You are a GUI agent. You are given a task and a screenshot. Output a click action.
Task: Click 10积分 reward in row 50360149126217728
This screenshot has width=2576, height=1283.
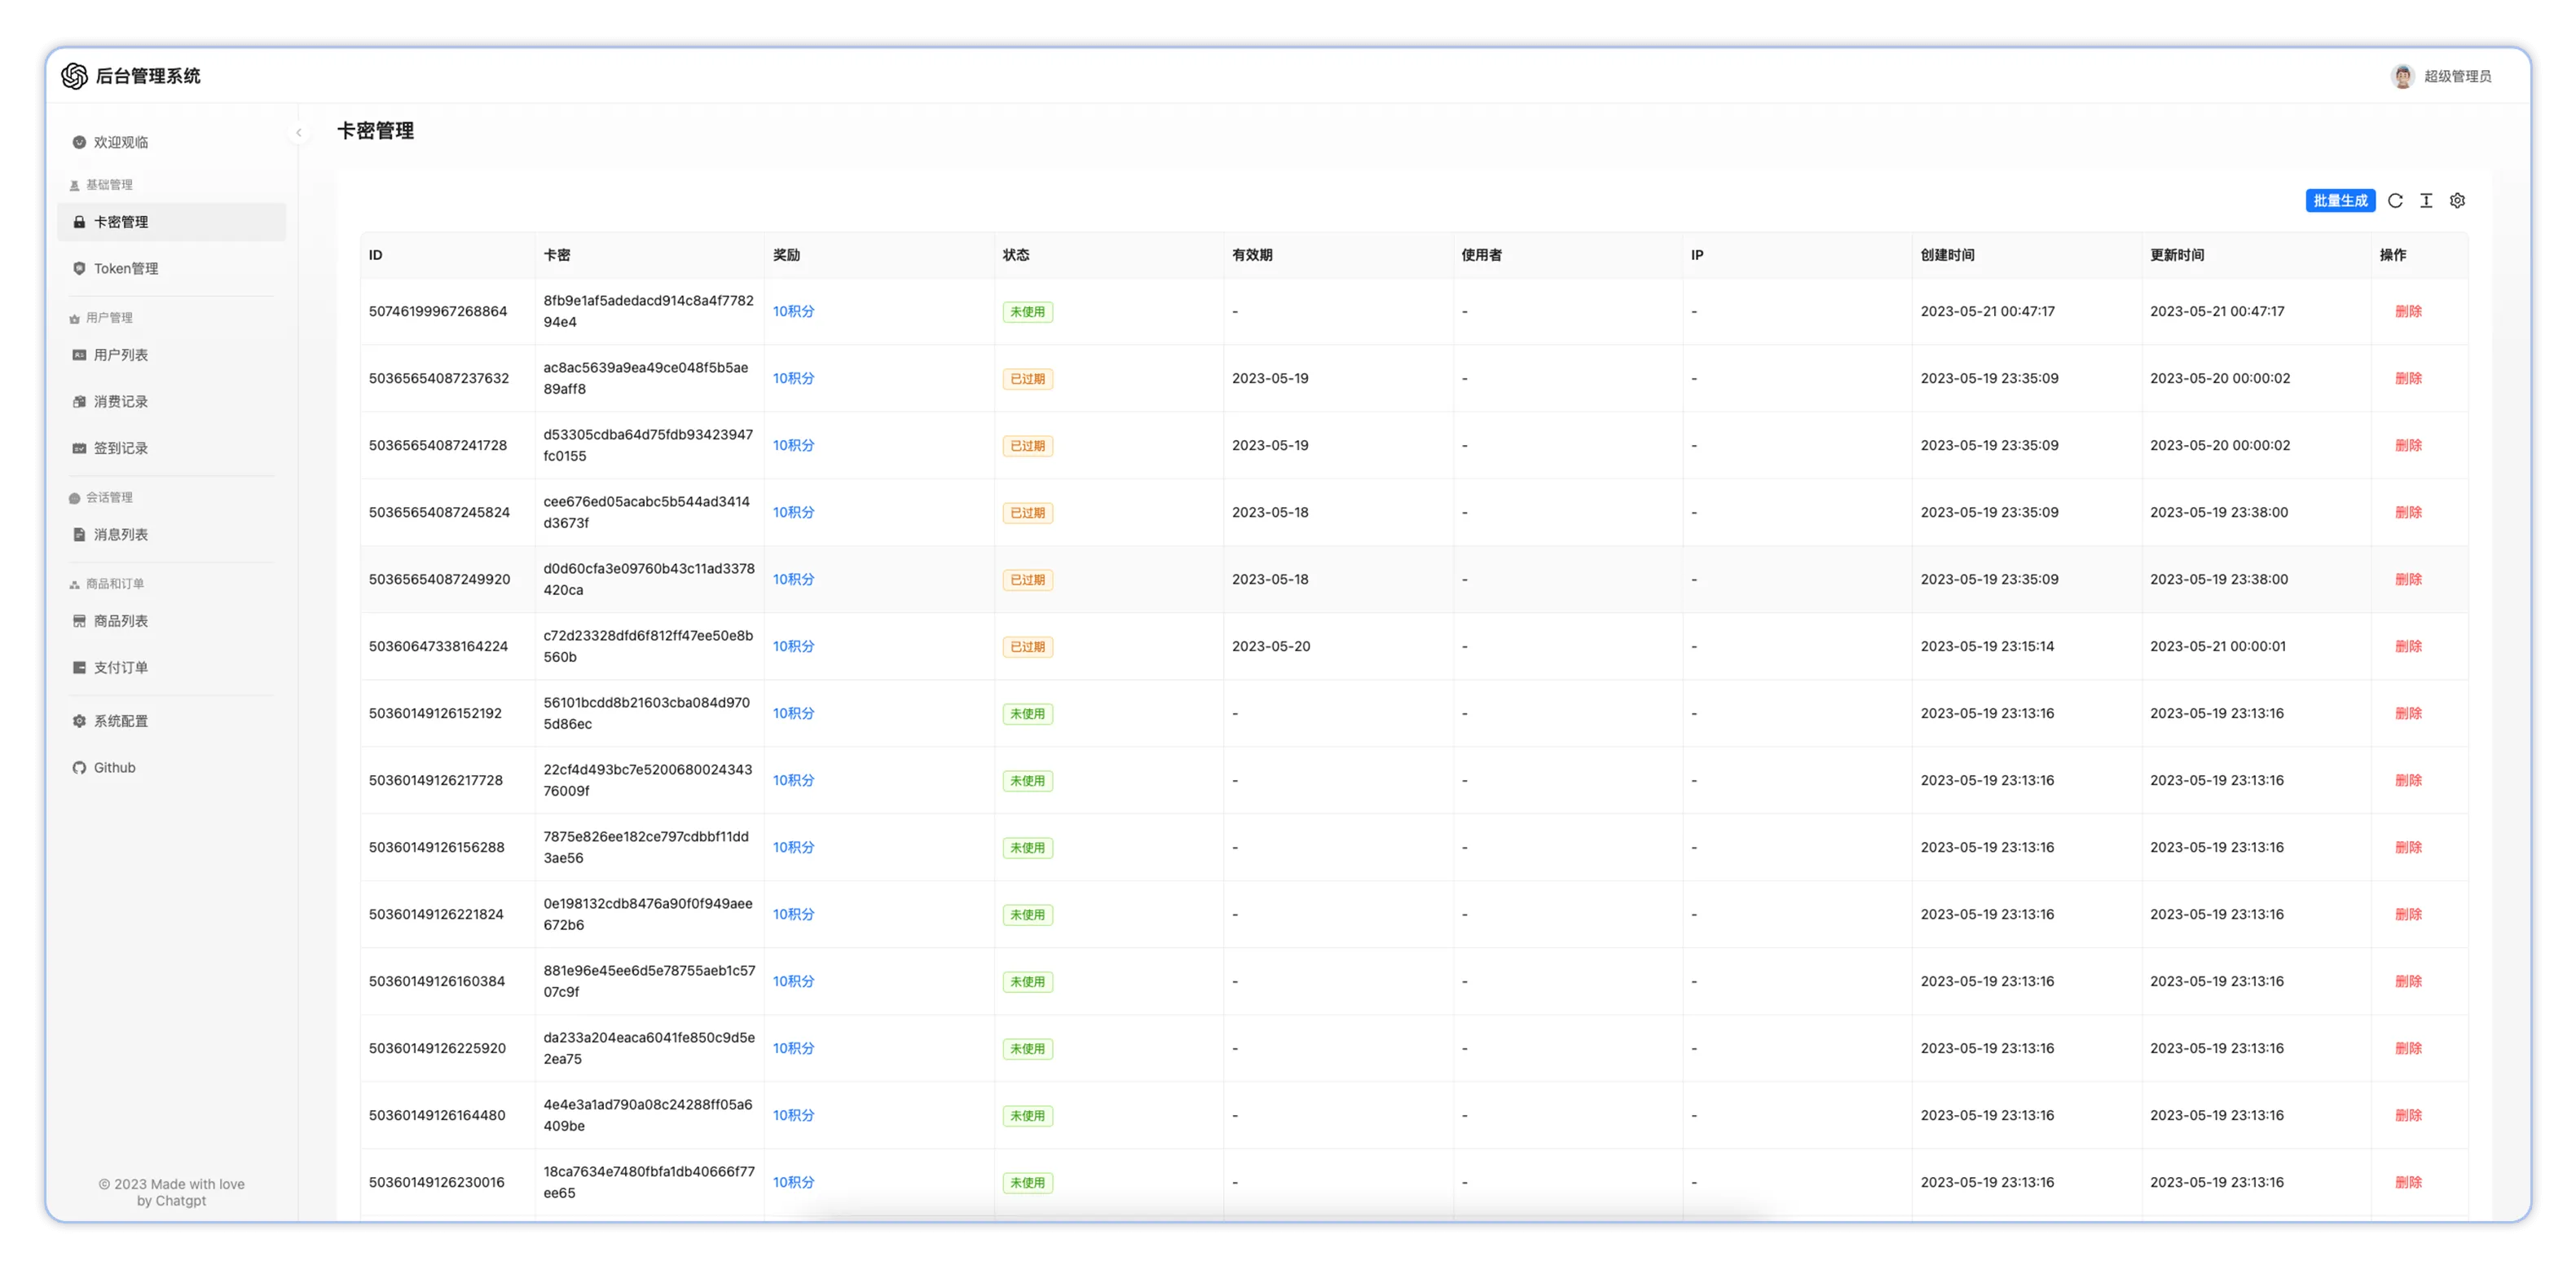click(x=793, y=780)
